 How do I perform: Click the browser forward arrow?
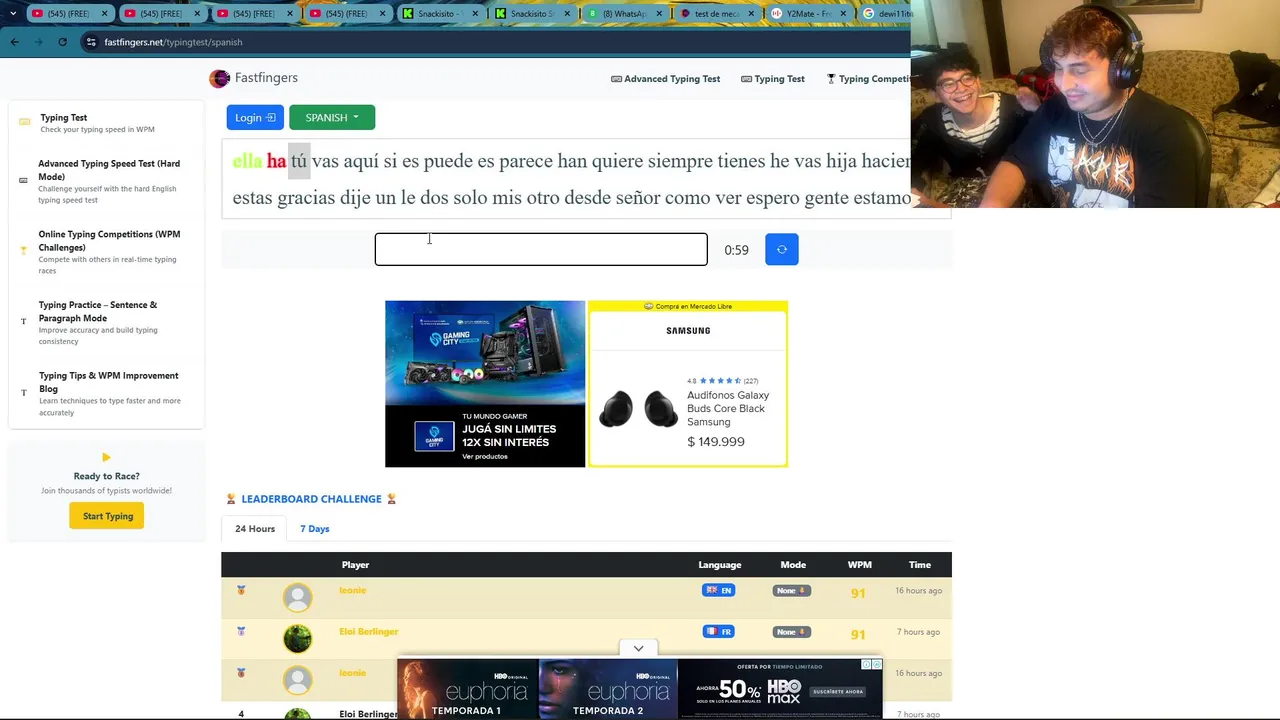(39, 42)
